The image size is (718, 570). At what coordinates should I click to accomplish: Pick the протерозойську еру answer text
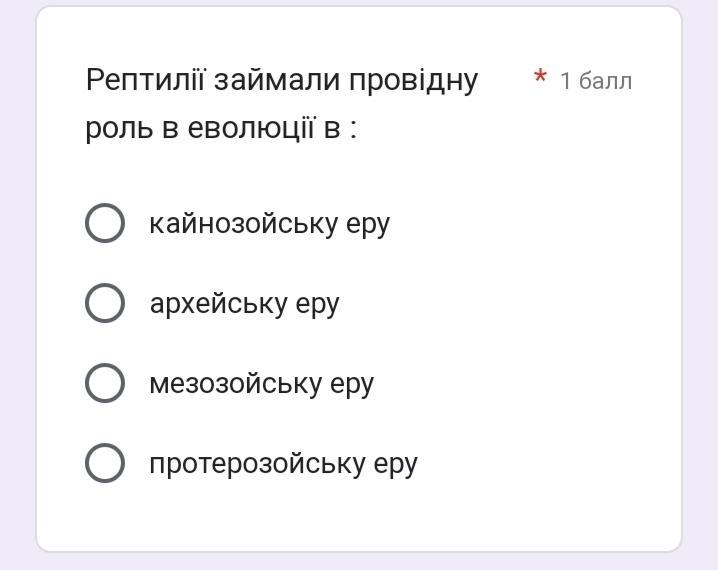pos(283,464)
